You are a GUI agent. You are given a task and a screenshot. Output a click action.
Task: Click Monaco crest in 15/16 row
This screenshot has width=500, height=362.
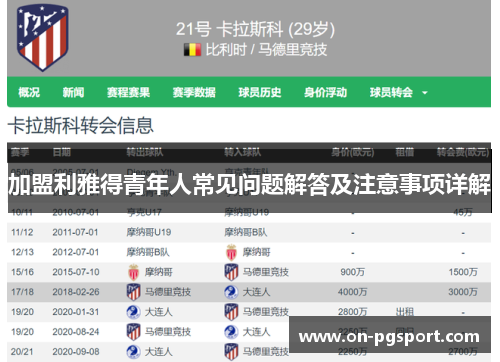133,272
